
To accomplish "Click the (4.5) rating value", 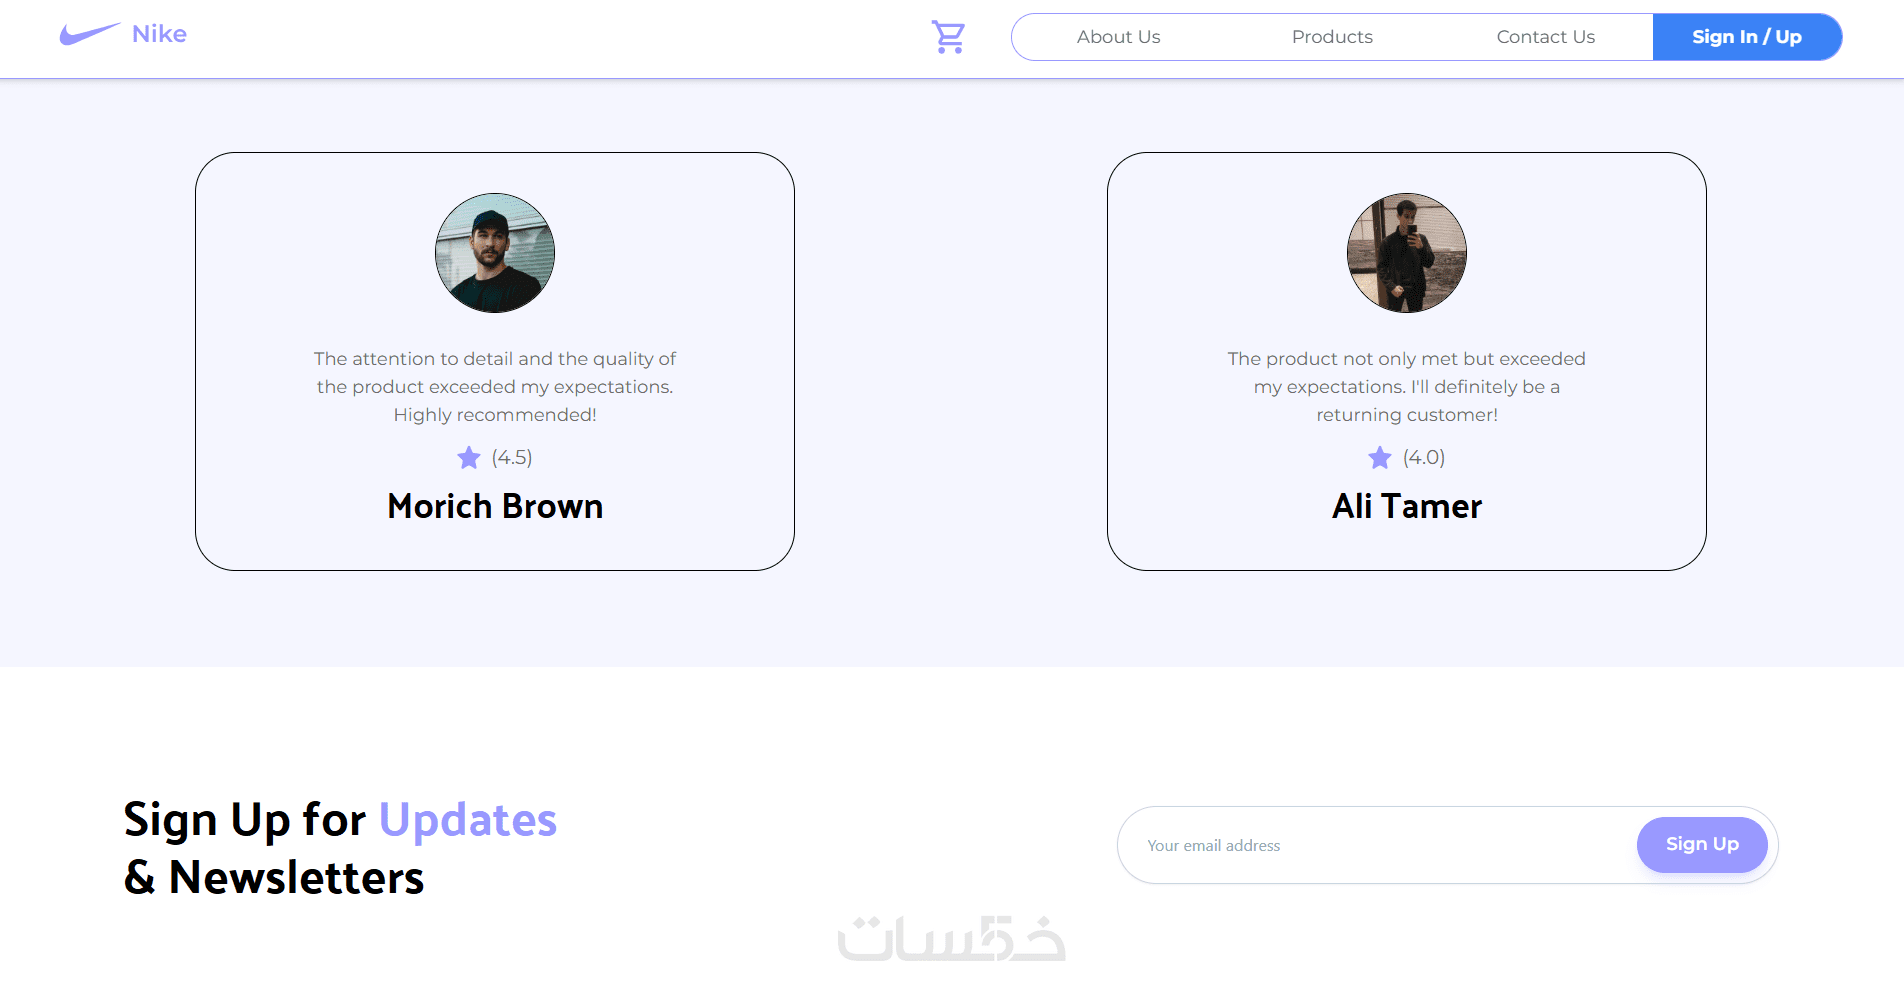I will click(x=512, y=457).
